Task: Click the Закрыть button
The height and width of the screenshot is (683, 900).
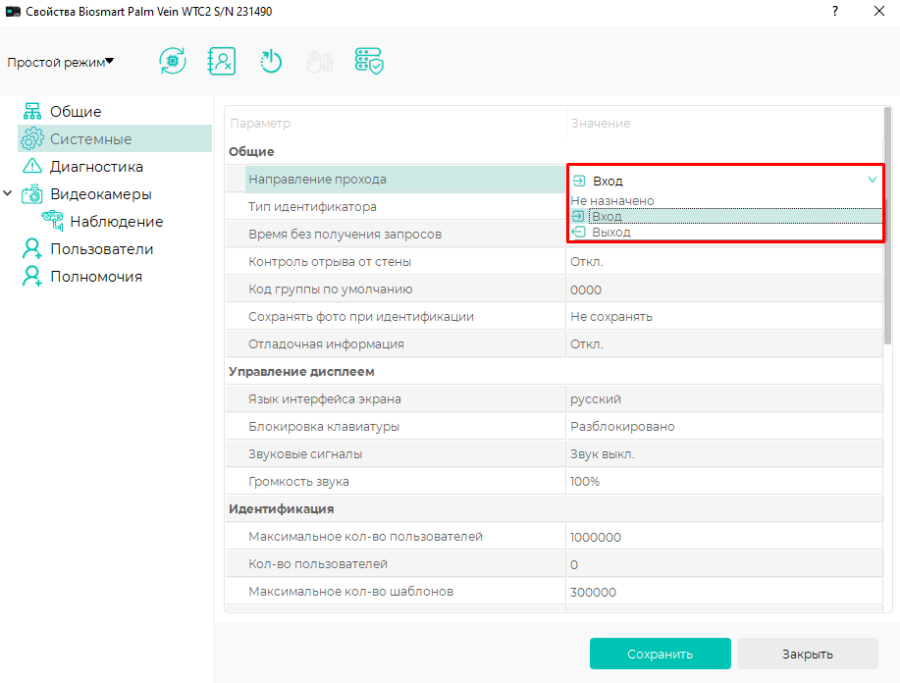Action: click(807, 654)
